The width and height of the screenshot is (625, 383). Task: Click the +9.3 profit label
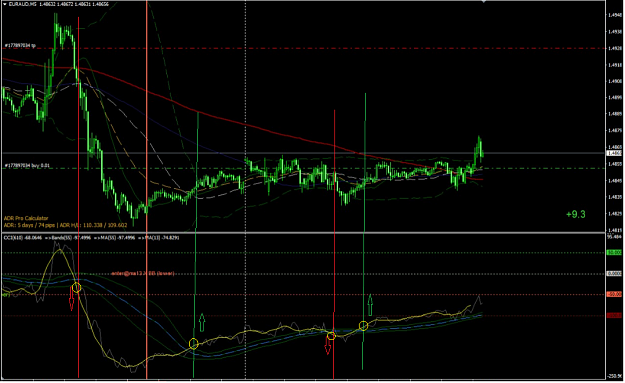point(576,214)
